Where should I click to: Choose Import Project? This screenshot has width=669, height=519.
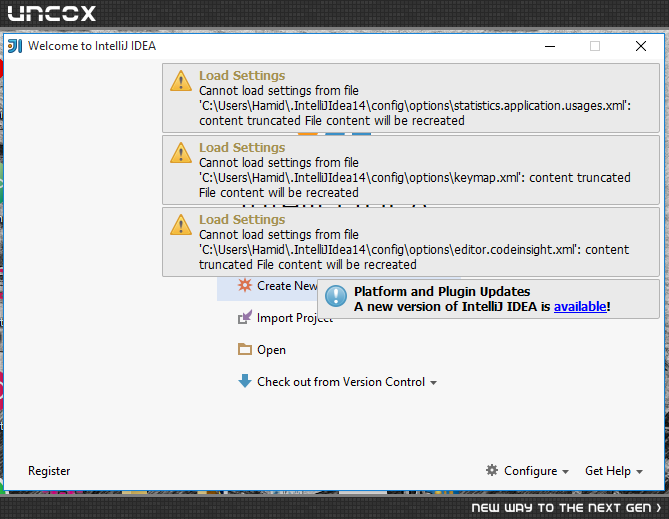point(285,318)
